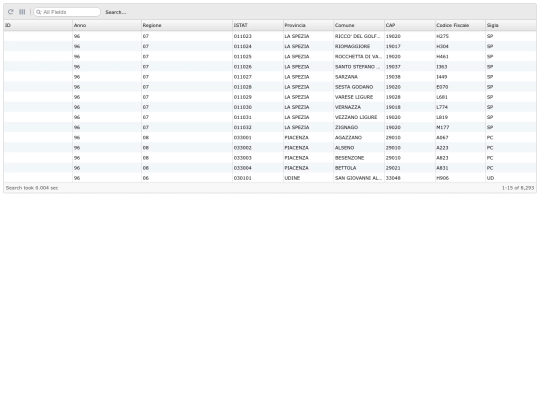
Task: Select the VARESE LIGURE comune cell
Action: click(x=359, y=97)
